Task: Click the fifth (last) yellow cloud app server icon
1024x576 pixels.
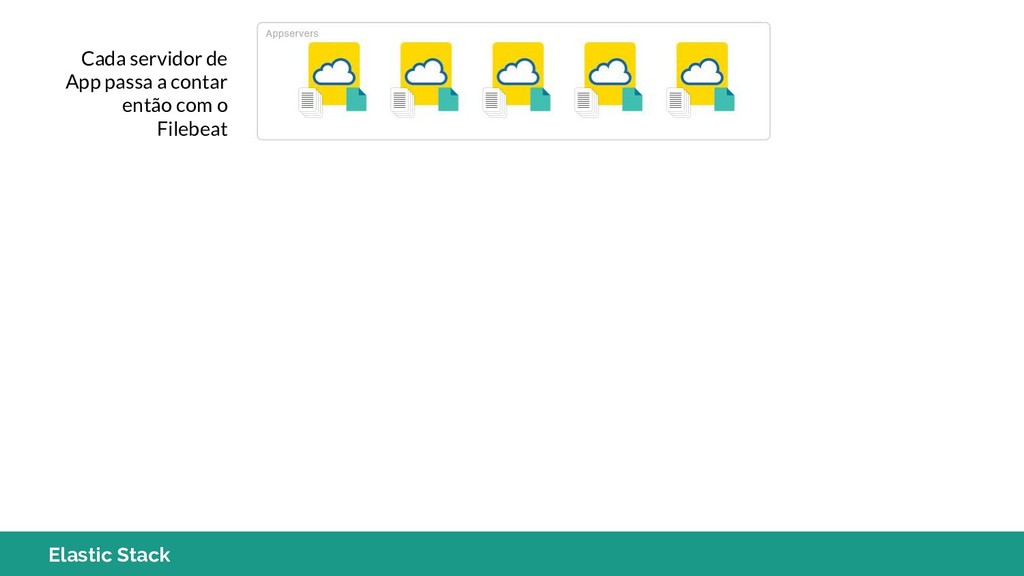Action: click(702, 72)
